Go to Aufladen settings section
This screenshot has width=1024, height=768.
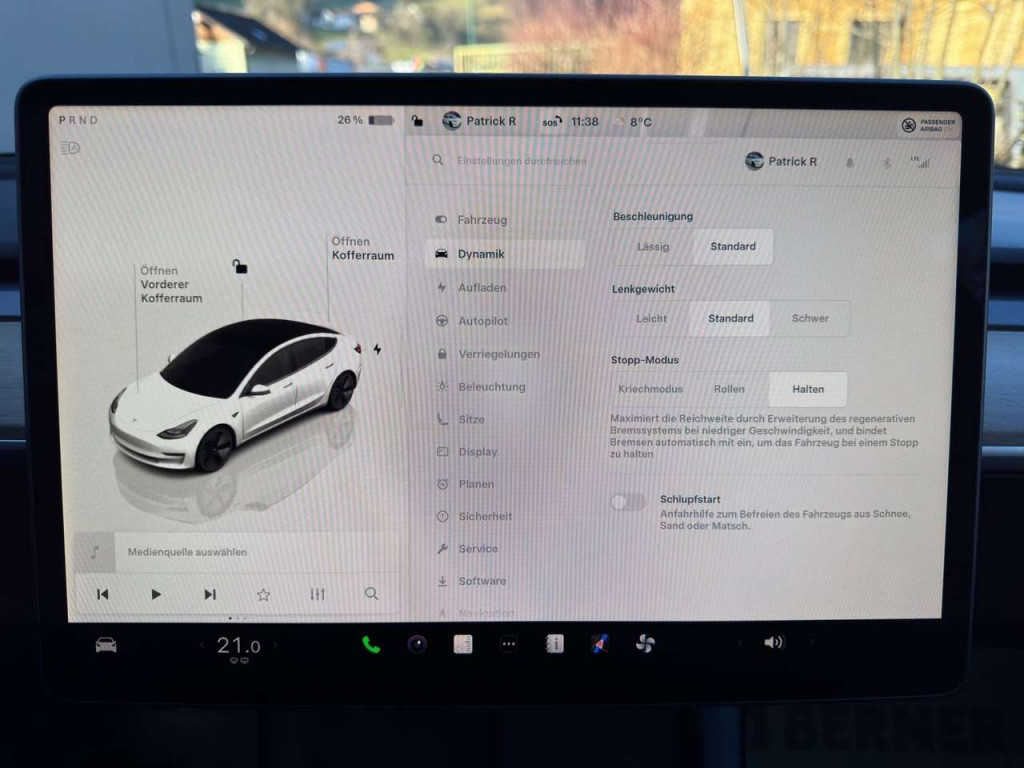(482, 288)
